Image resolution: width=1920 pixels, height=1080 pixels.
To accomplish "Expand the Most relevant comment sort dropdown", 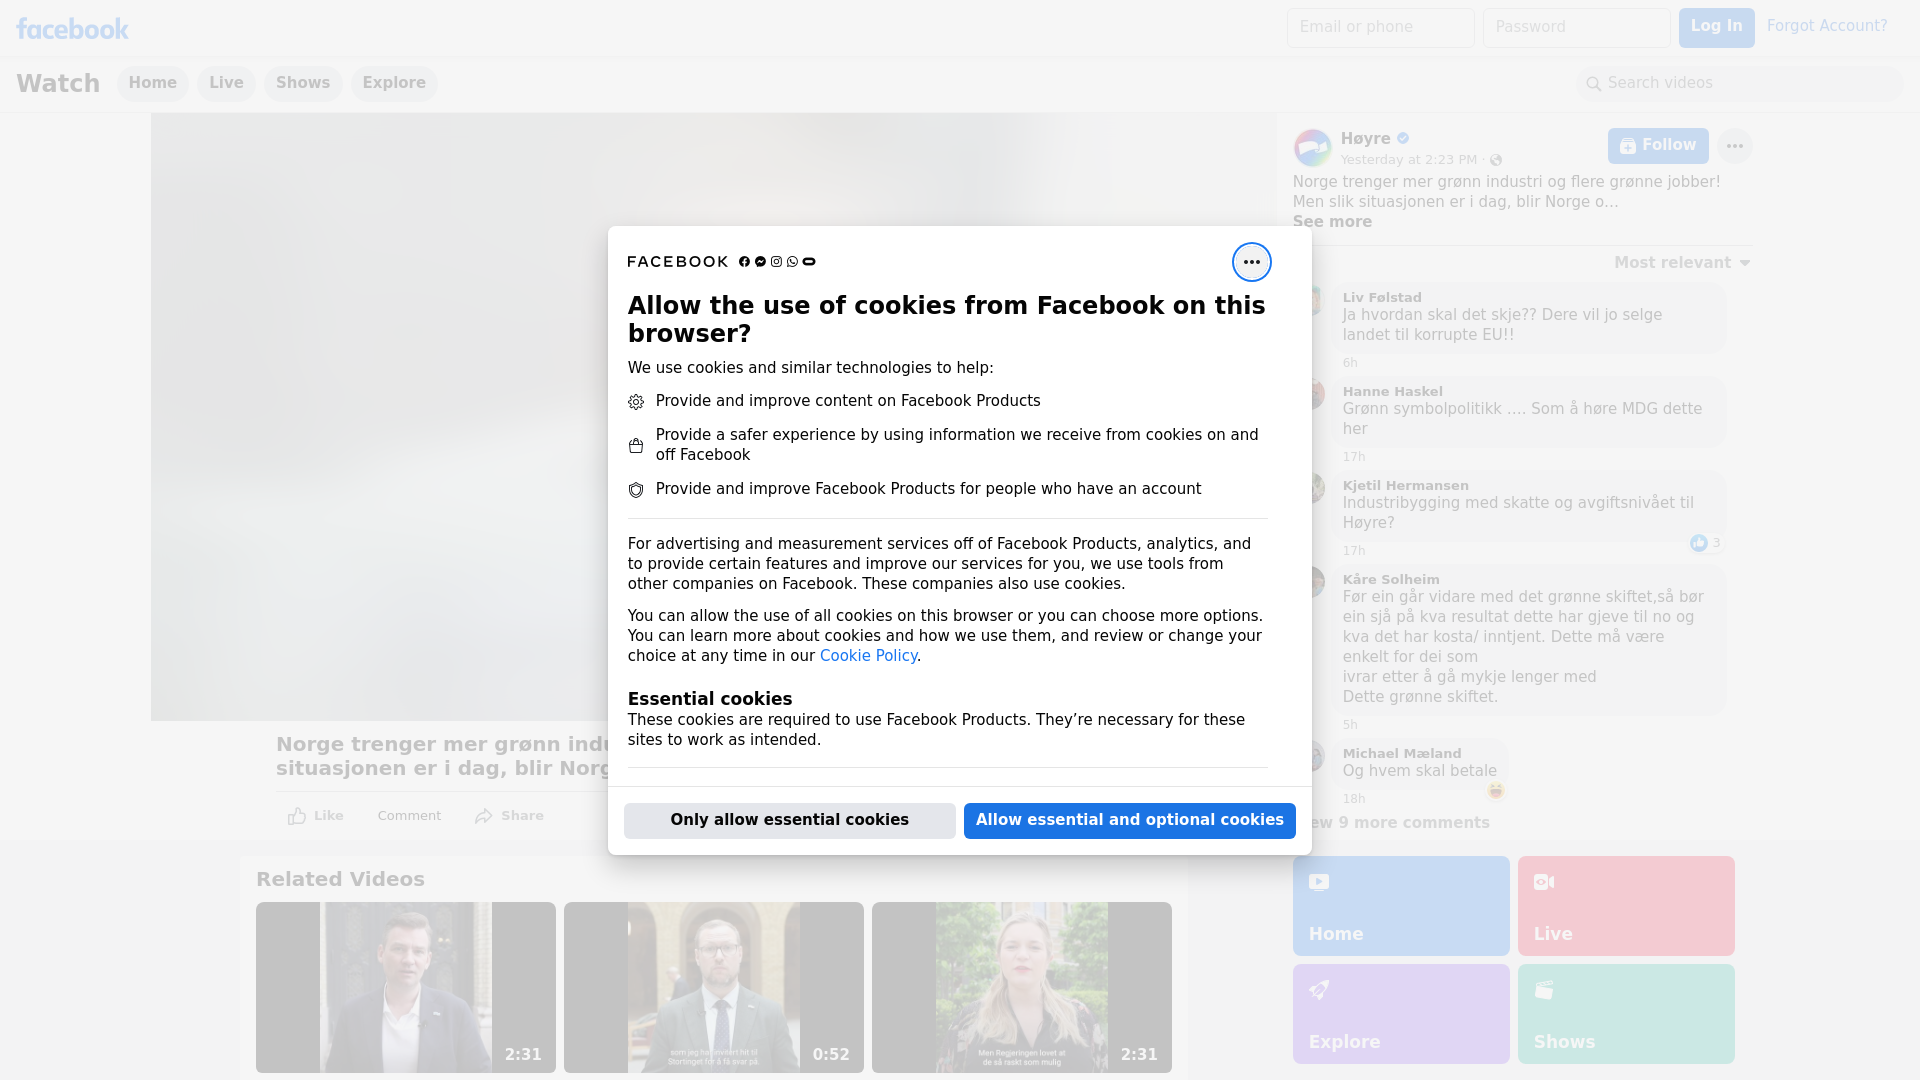I will 1682,263.
